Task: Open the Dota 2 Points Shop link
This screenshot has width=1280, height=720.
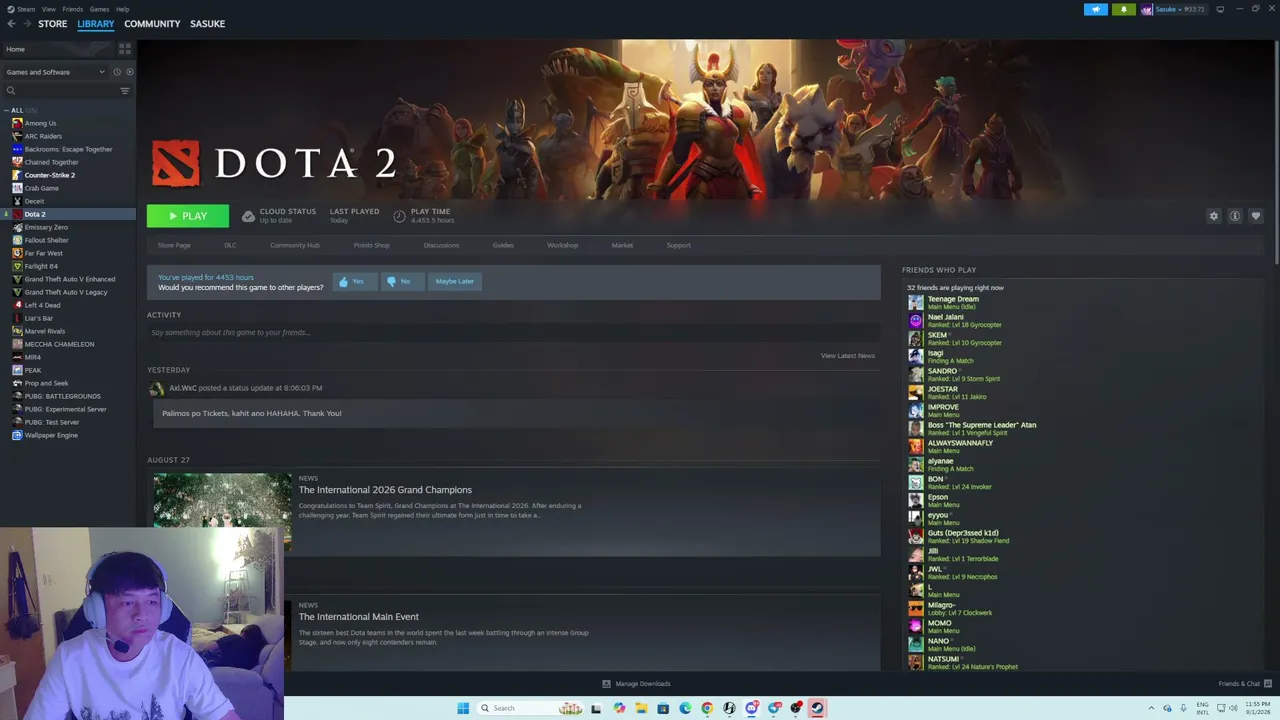Action: [372, 245]
